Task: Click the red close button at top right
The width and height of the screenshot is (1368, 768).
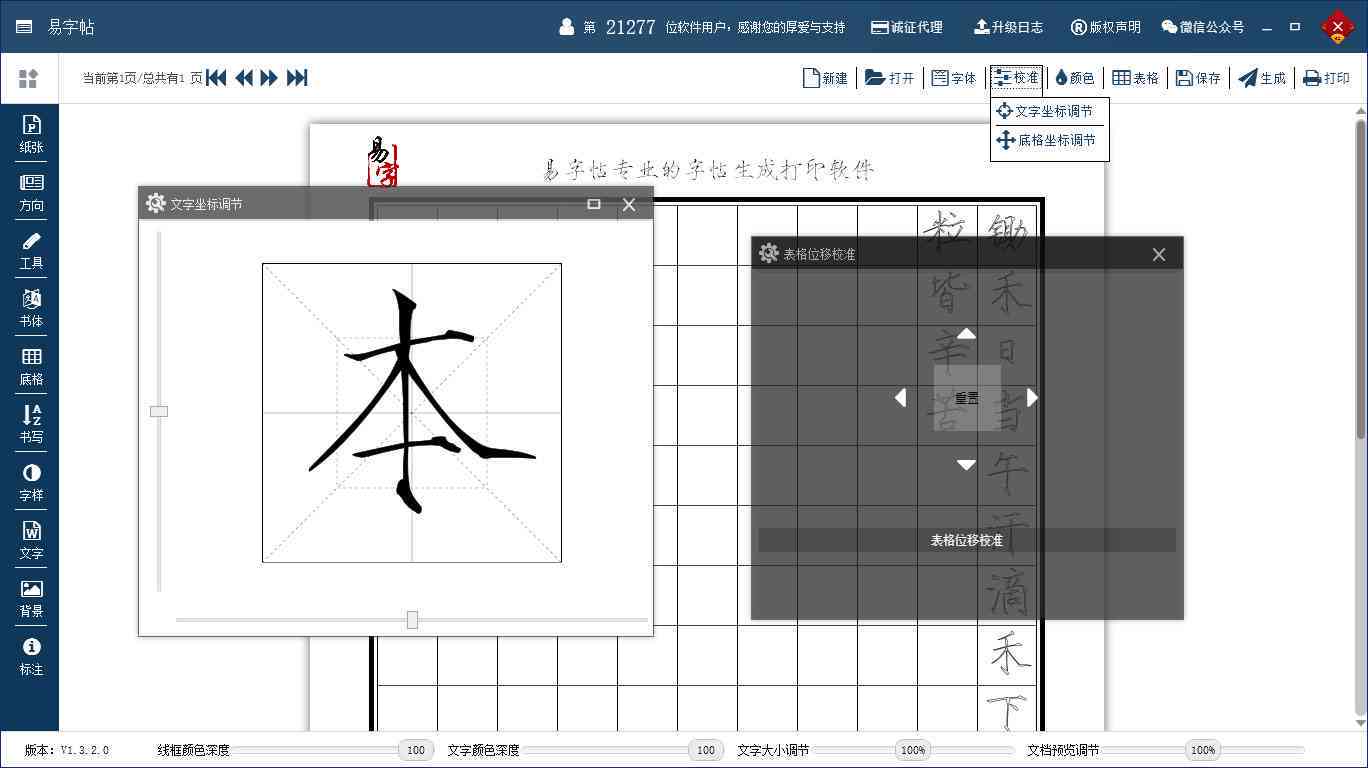Action: (1338, 27)
